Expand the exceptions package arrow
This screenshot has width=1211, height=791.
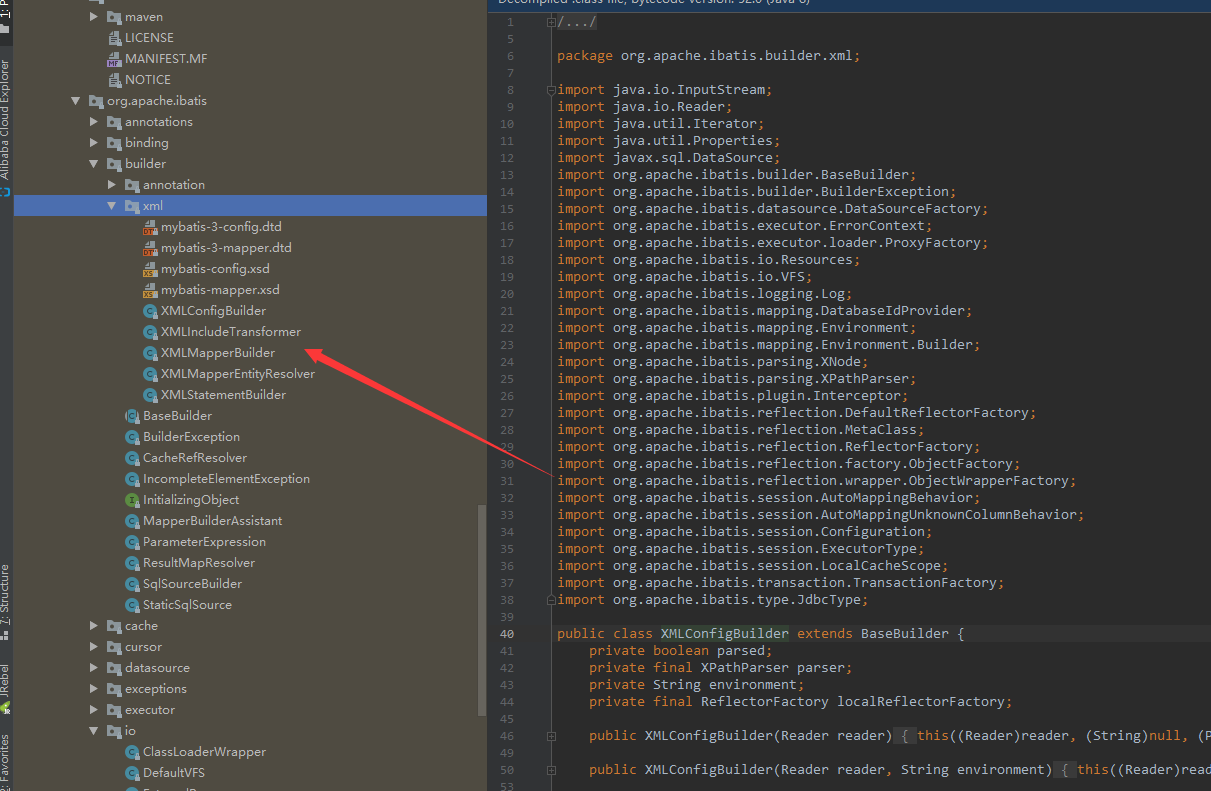(x=94, y=689)
